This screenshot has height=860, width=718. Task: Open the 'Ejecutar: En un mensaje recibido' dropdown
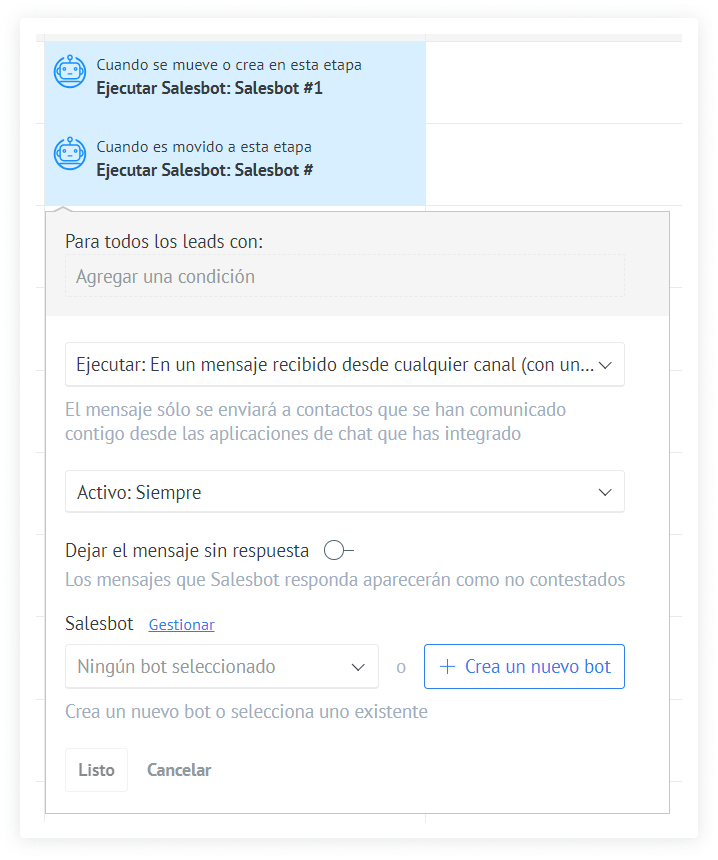(335, 365)
